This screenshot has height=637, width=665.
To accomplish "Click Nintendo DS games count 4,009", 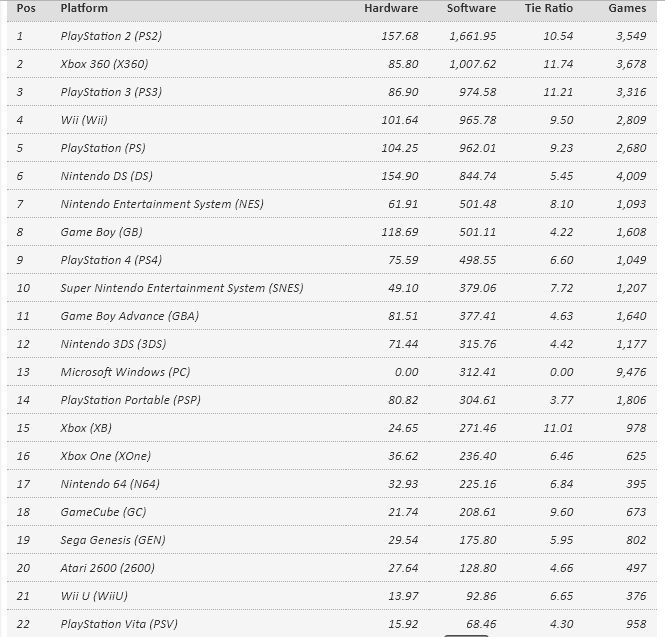I will pos(631,176).
